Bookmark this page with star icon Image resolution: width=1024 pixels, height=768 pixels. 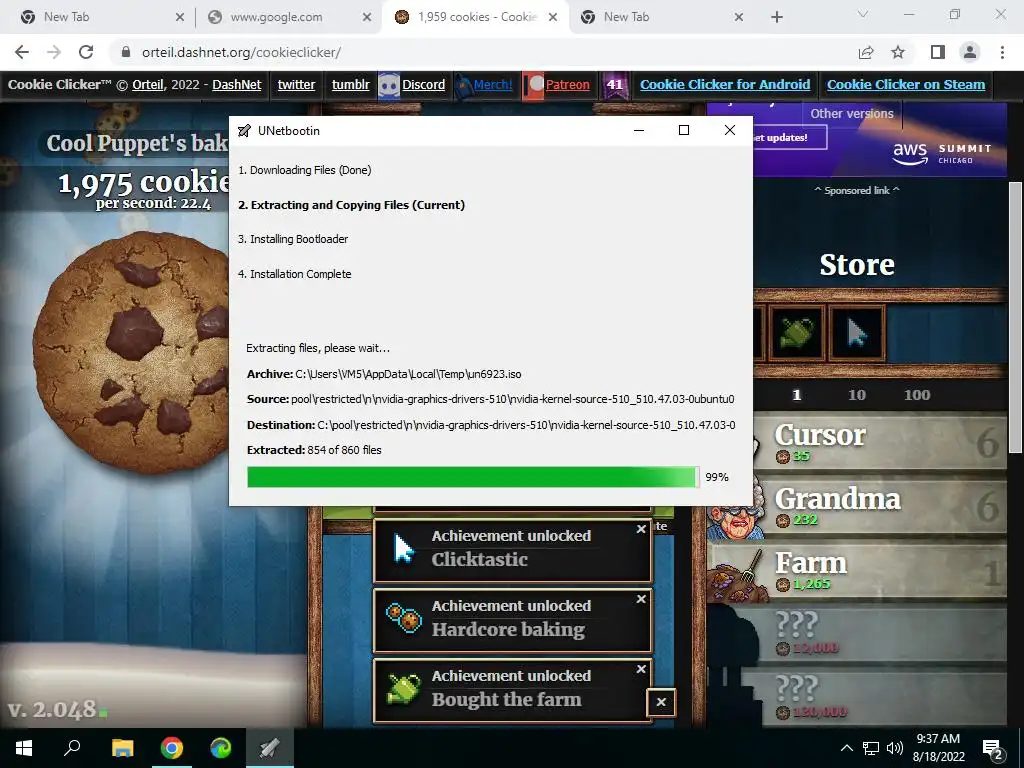coord(898,52)
